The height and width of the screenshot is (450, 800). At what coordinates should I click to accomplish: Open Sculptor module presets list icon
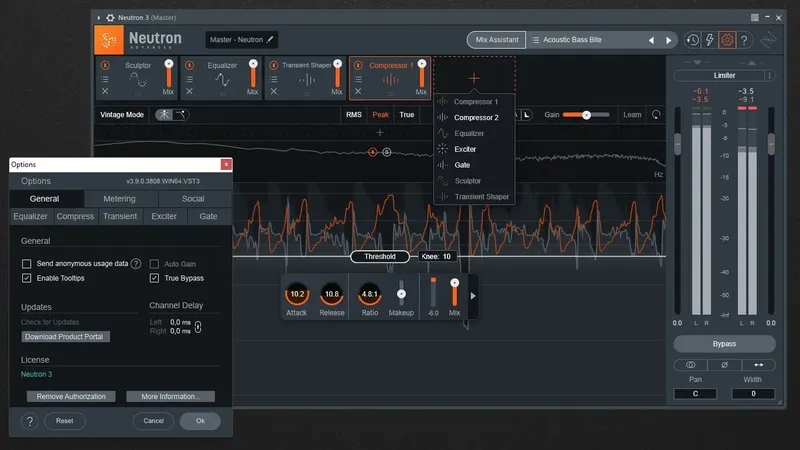click(x=105, y=79)
